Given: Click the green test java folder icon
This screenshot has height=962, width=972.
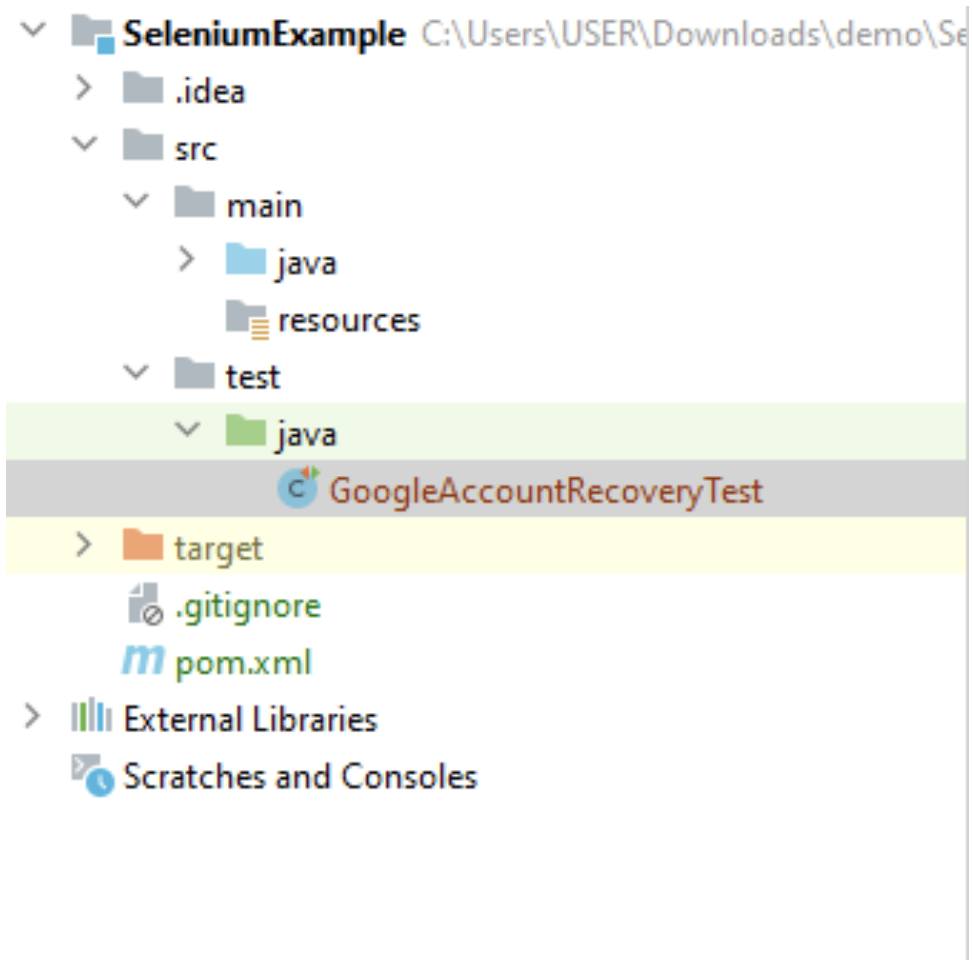Looking at the screenshot, I should point(248,433).
